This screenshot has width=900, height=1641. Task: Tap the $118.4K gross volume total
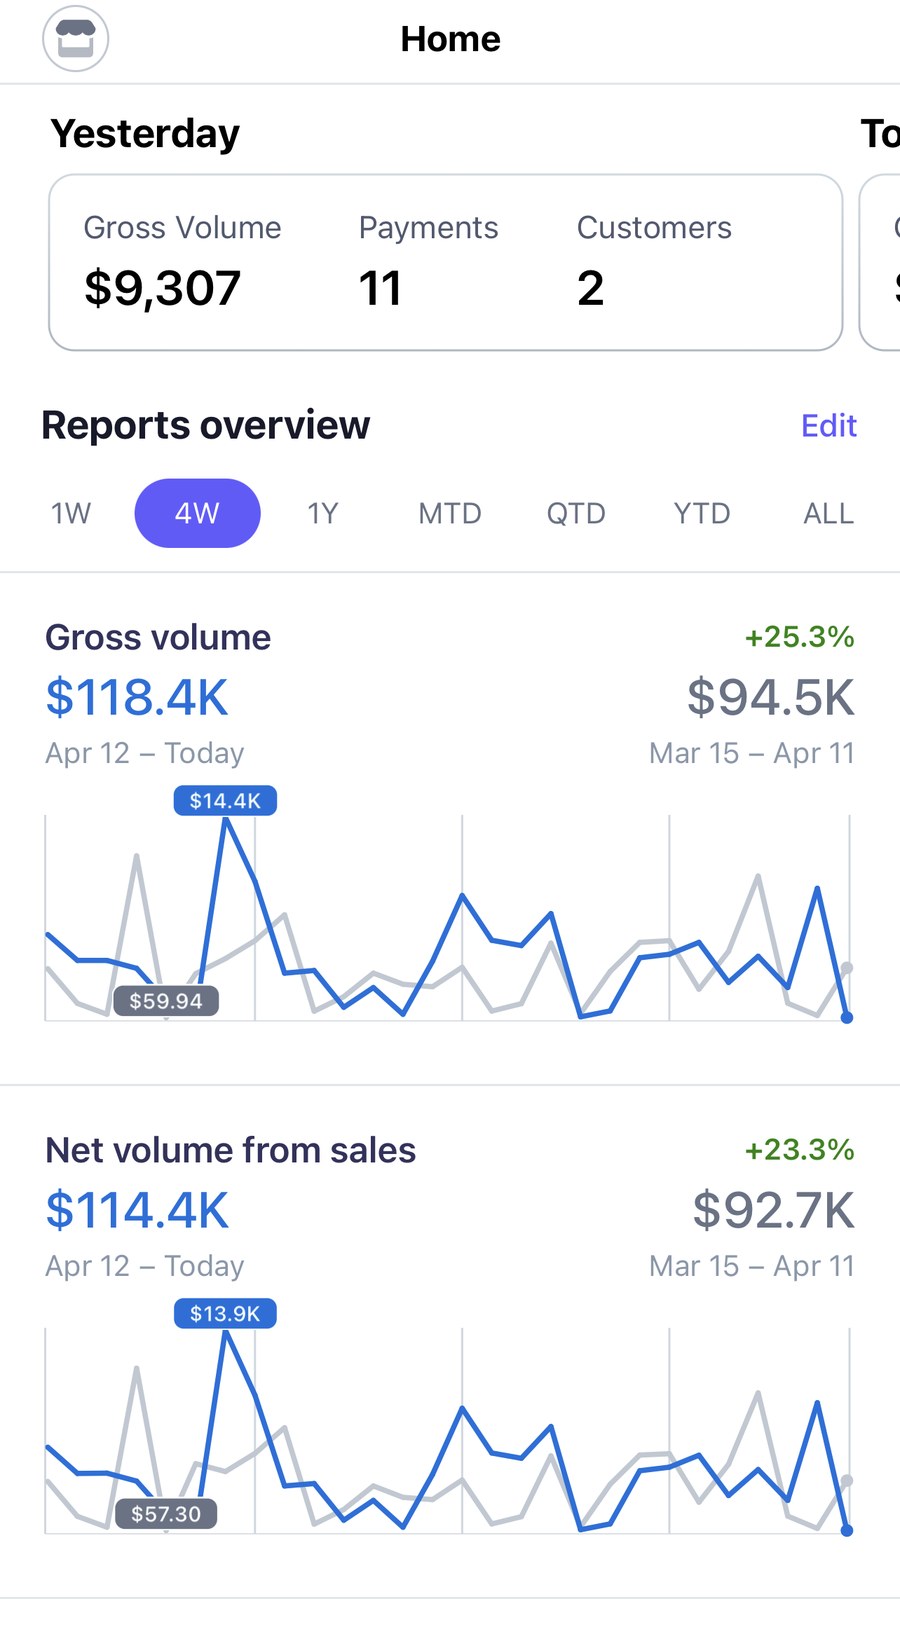tap(137, 697)
